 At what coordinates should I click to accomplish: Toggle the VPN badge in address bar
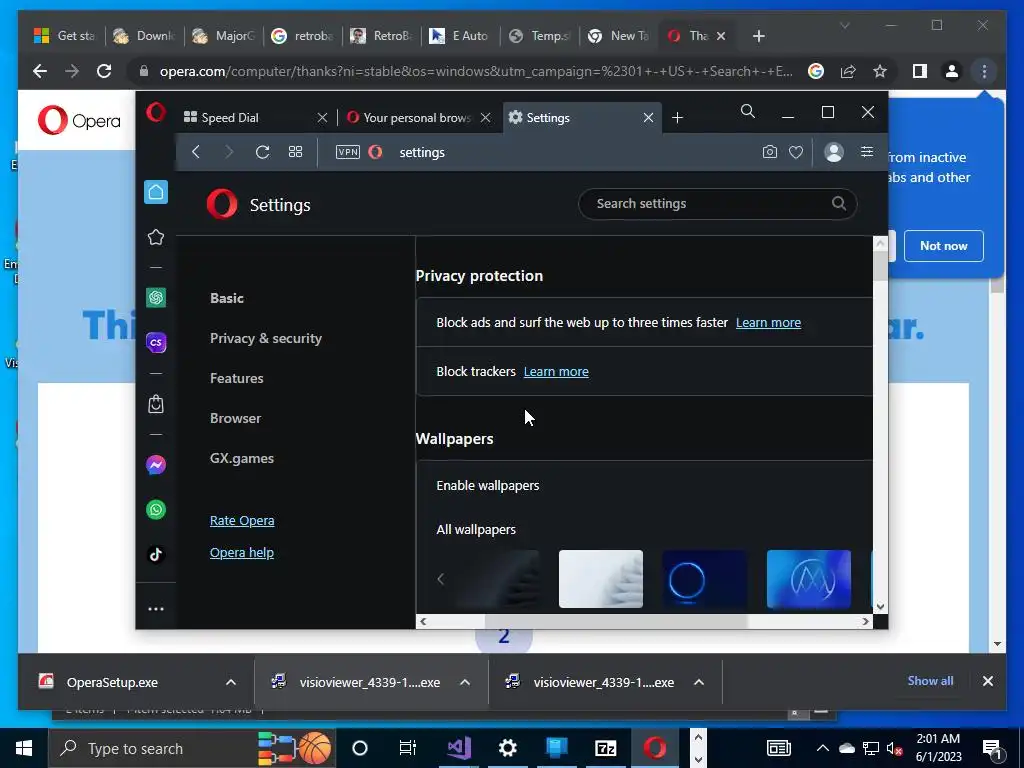tap(347, 152)
